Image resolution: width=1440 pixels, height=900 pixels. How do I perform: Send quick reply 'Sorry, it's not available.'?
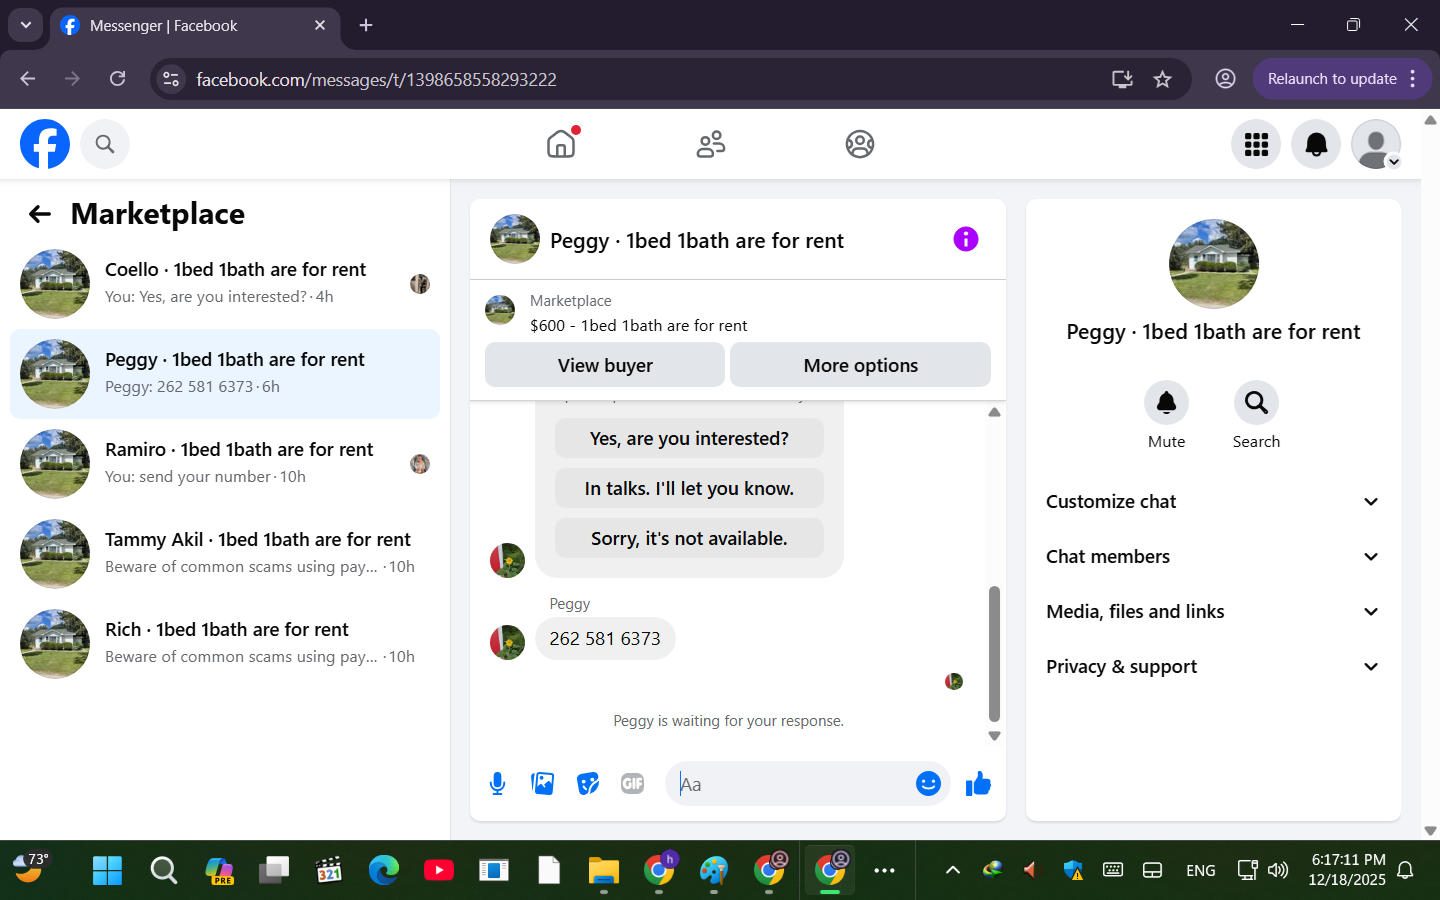click(689, 538)
